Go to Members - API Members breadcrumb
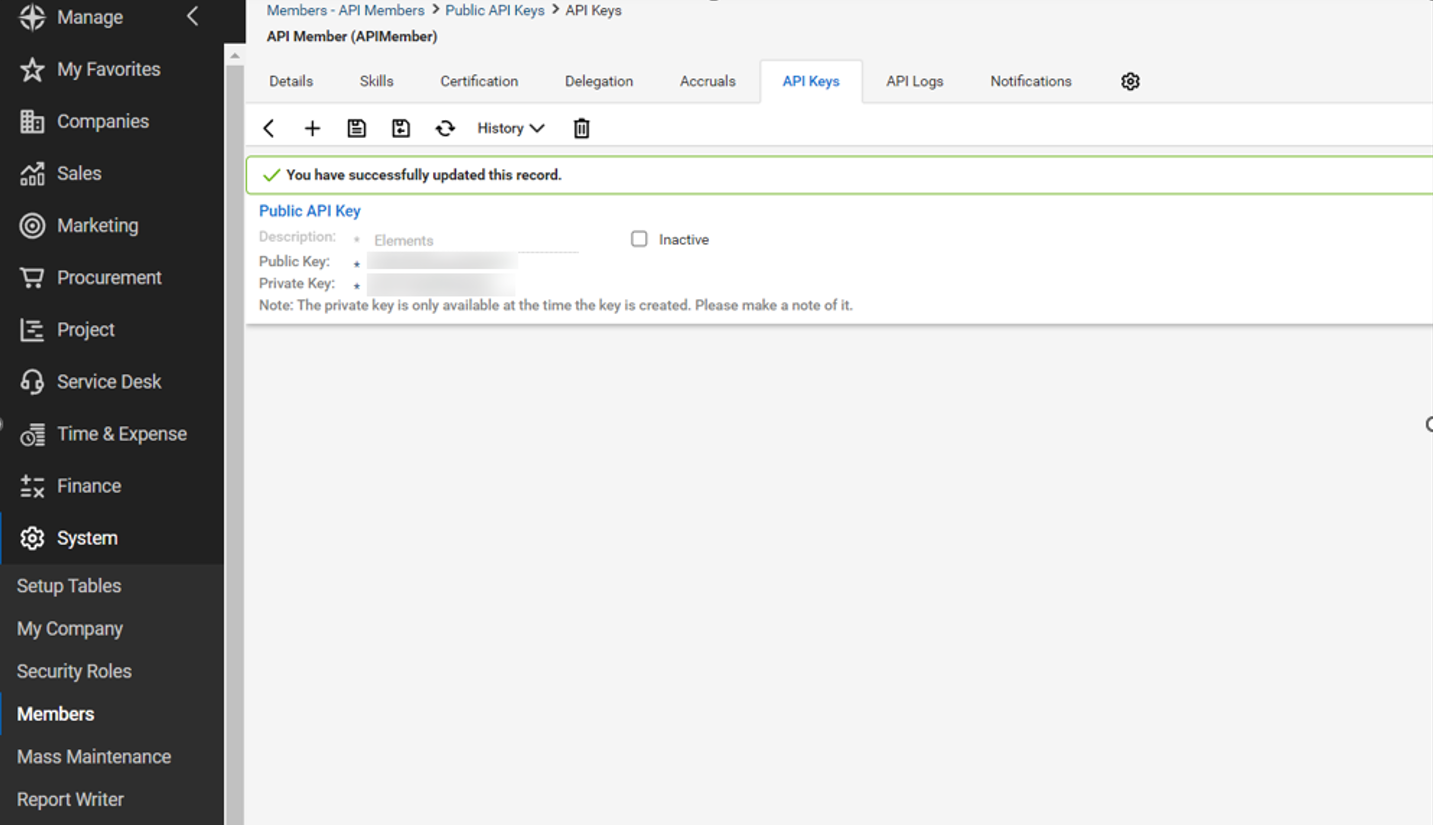Viewport: 1433px width, 825px height. (345, 10)
